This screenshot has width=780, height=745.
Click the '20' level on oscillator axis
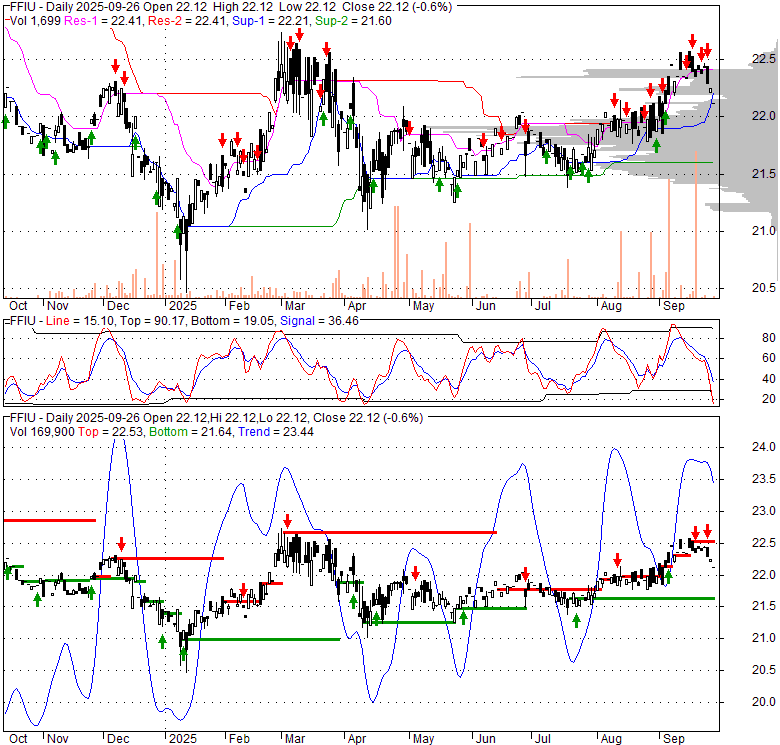[769, 399]
